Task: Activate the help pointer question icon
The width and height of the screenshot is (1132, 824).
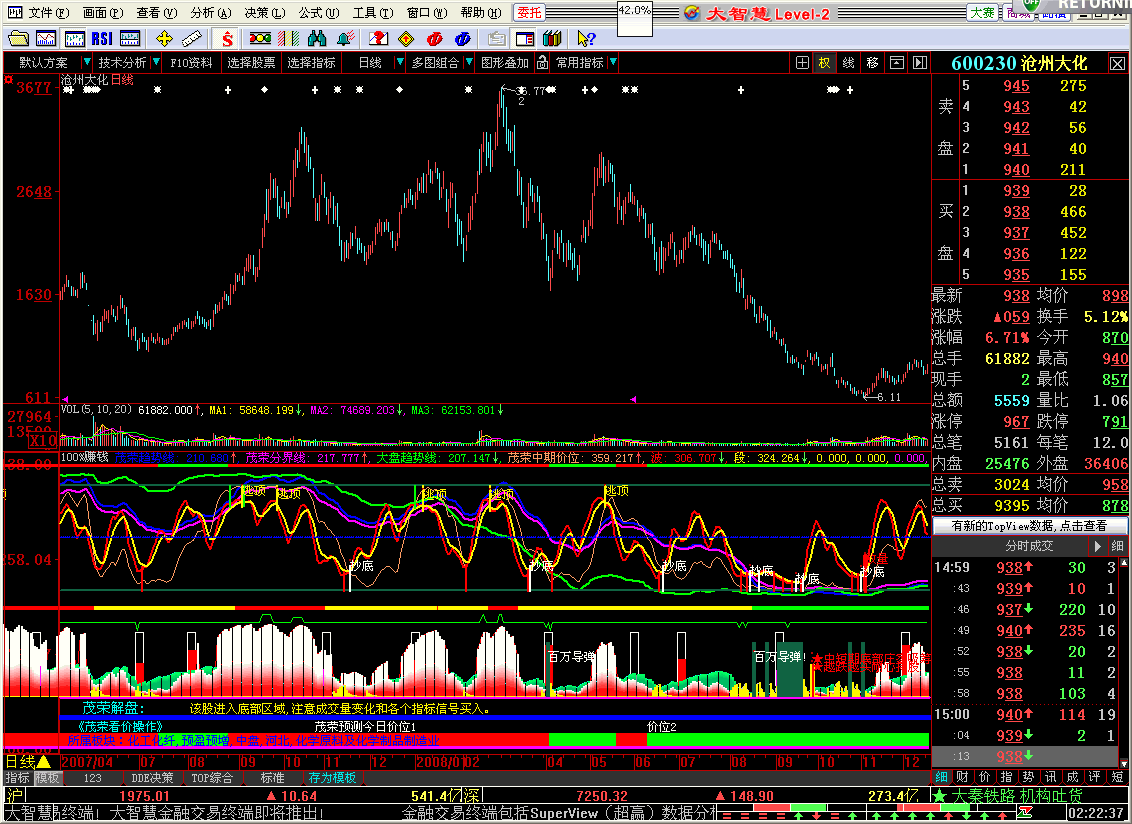Action: point(586,38)
